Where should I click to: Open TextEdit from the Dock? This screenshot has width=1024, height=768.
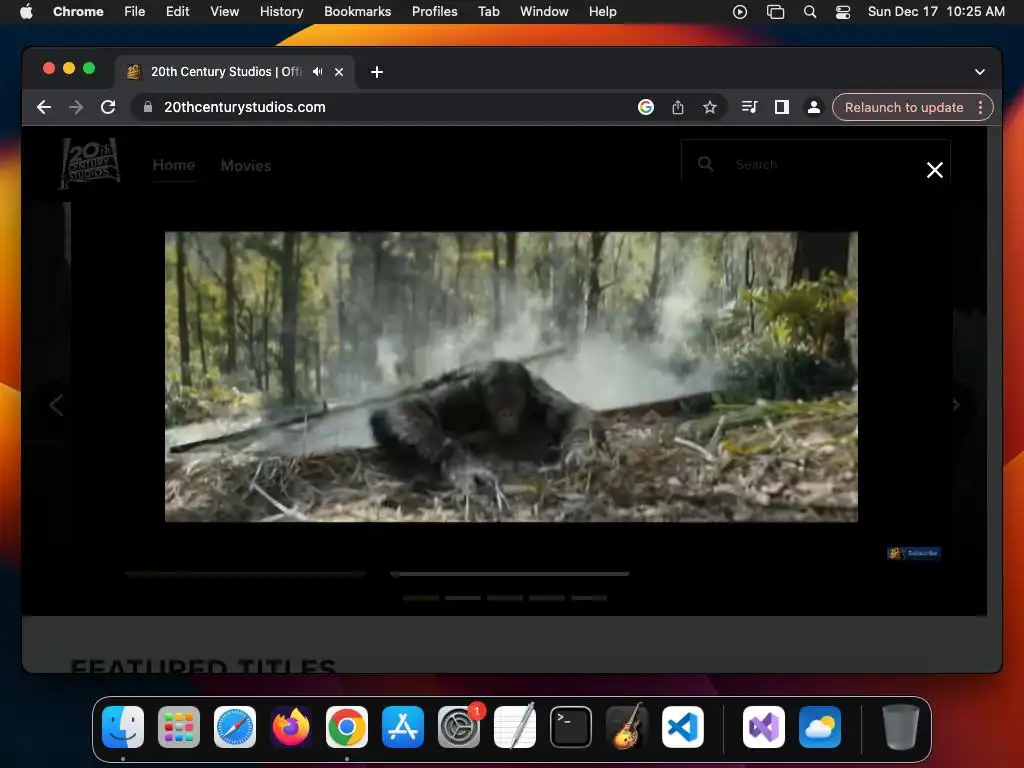click(515, 727)
